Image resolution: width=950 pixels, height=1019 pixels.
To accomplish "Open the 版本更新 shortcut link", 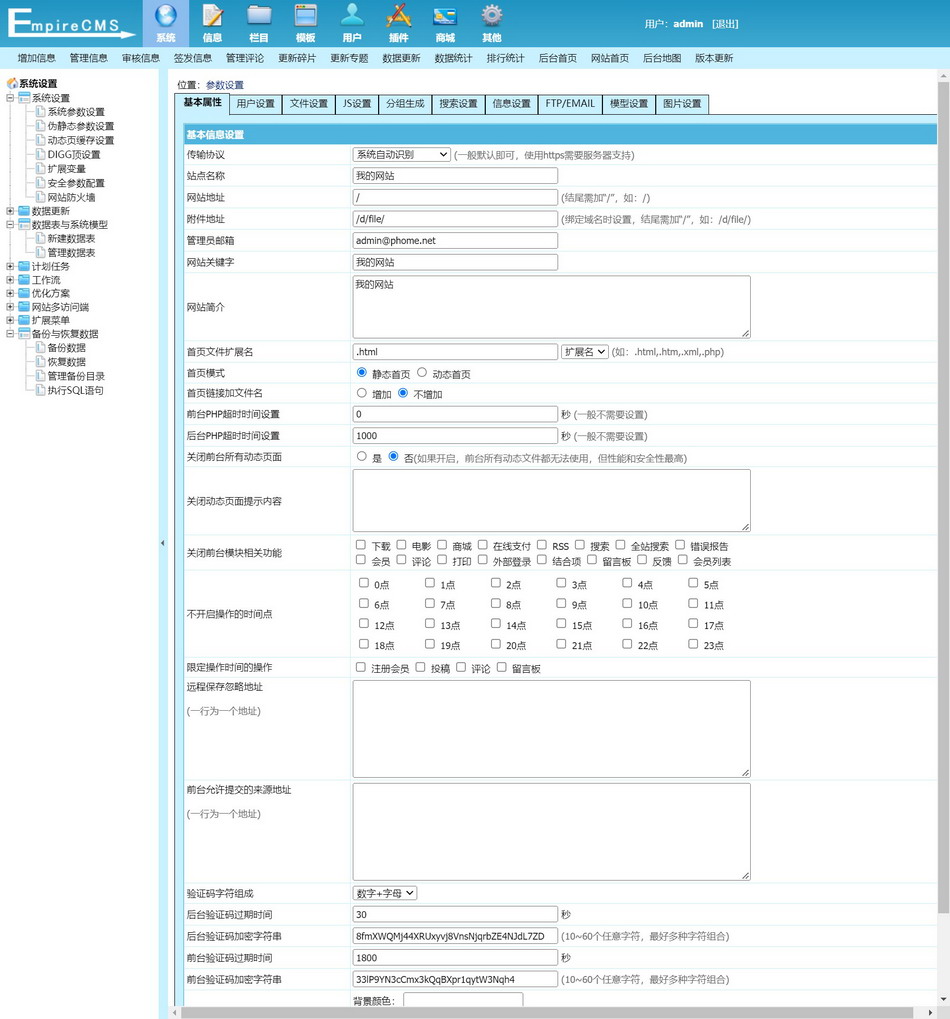I will pyautogui.click(x=714, y=58).
